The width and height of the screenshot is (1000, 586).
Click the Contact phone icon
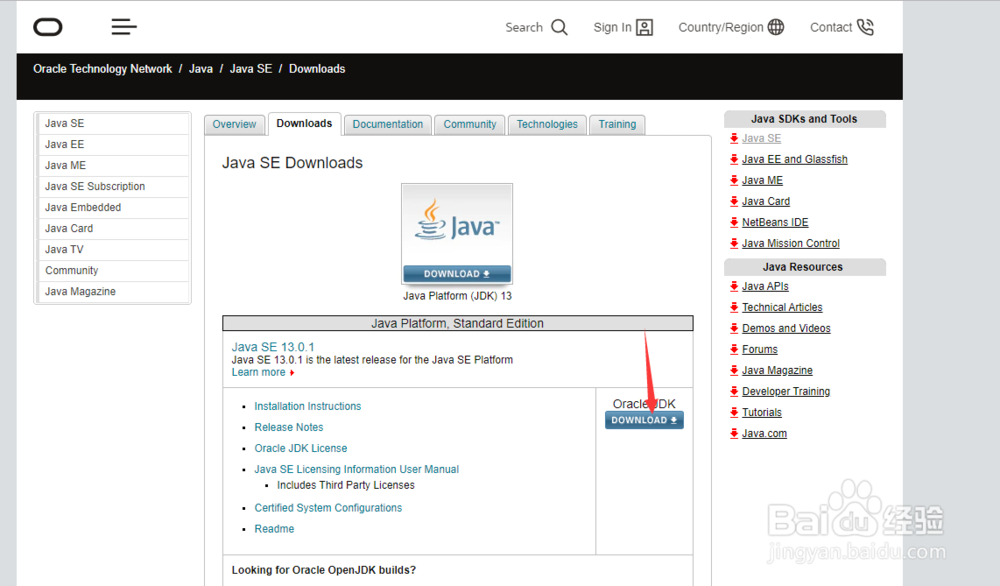865,27
